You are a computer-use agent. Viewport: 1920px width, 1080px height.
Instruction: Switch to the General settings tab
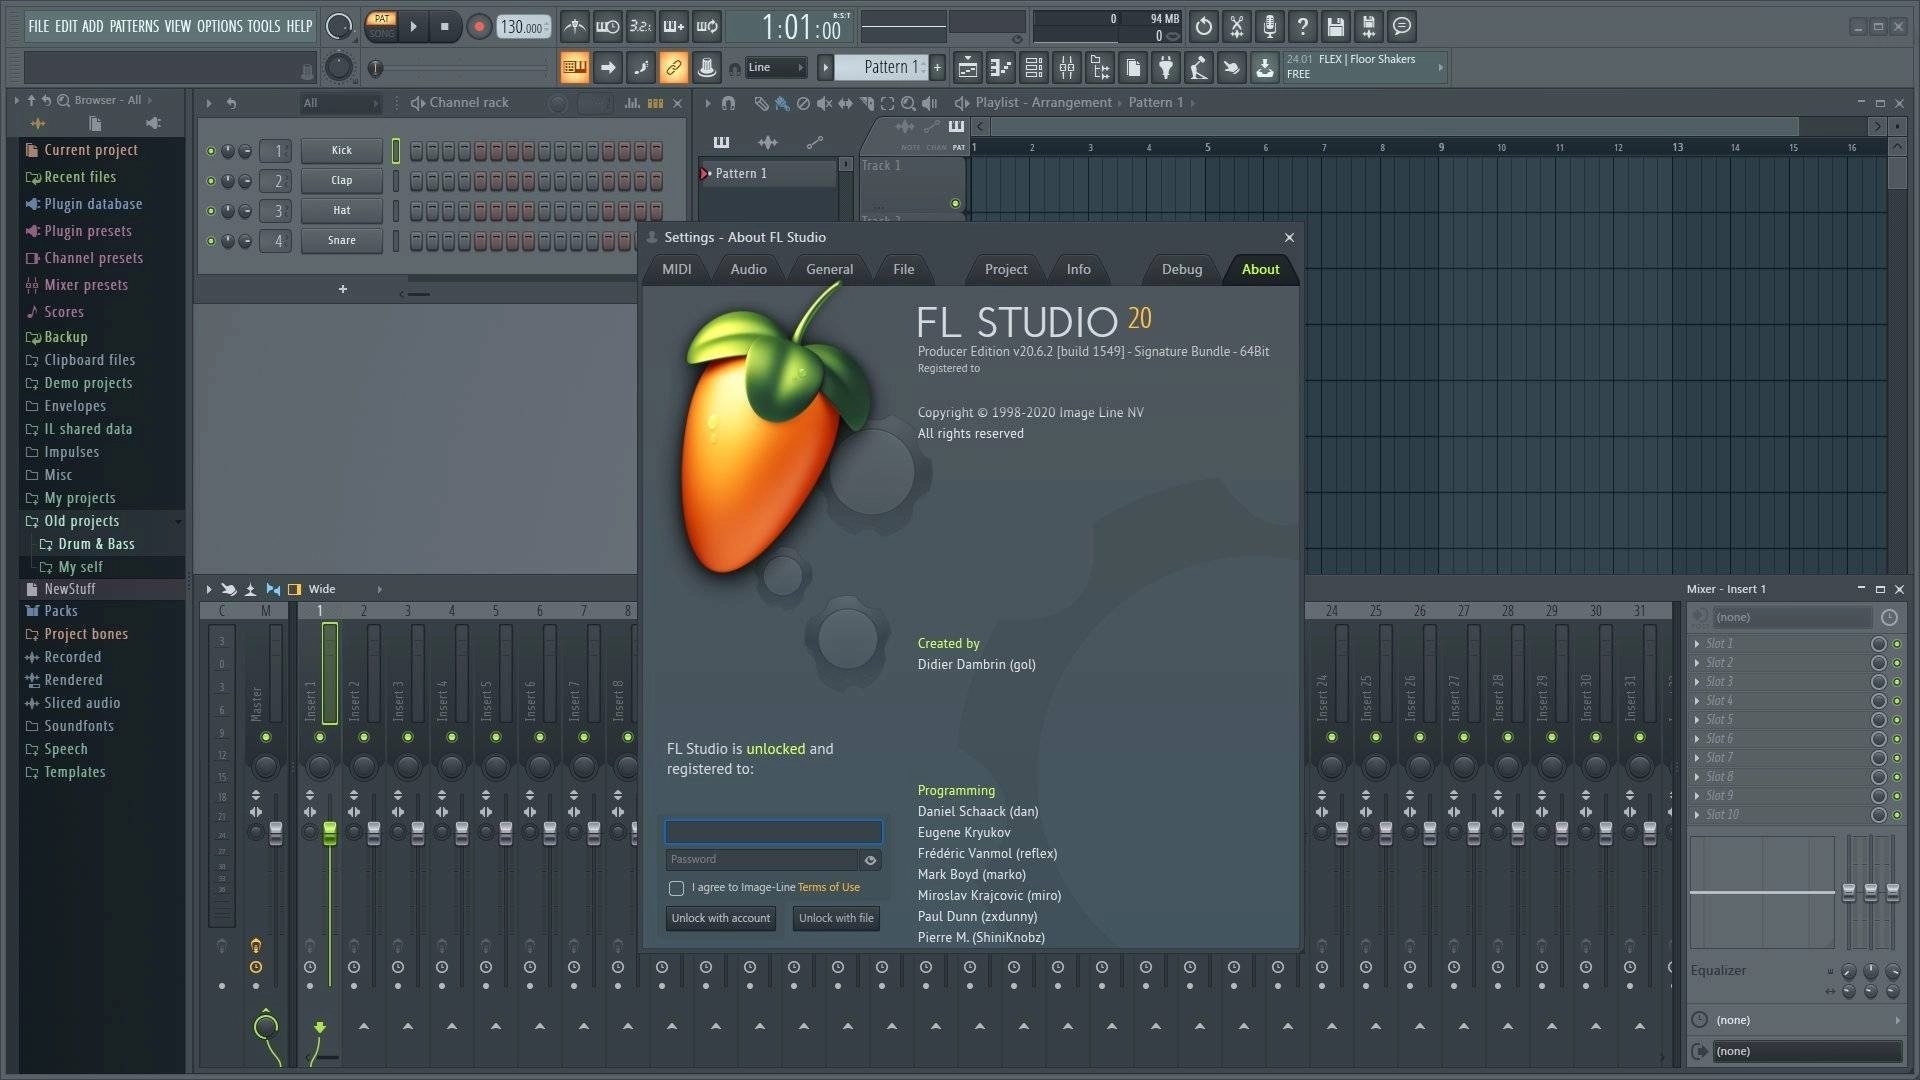pyautogui.click(x=829, y=270)
